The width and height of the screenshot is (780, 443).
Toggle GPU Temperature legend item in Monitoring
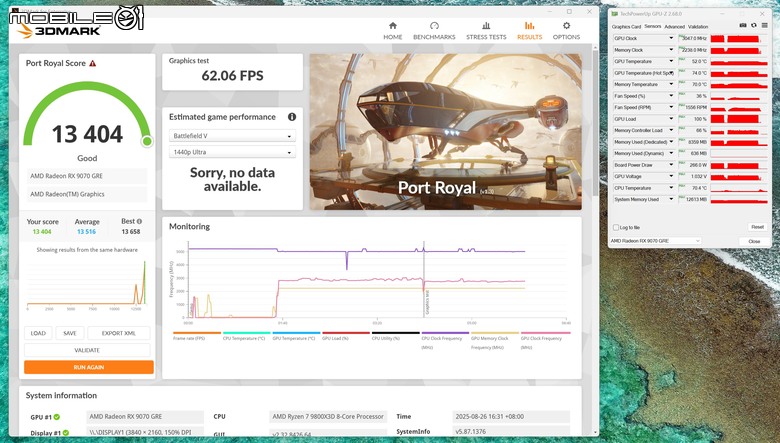pos(296,337)
